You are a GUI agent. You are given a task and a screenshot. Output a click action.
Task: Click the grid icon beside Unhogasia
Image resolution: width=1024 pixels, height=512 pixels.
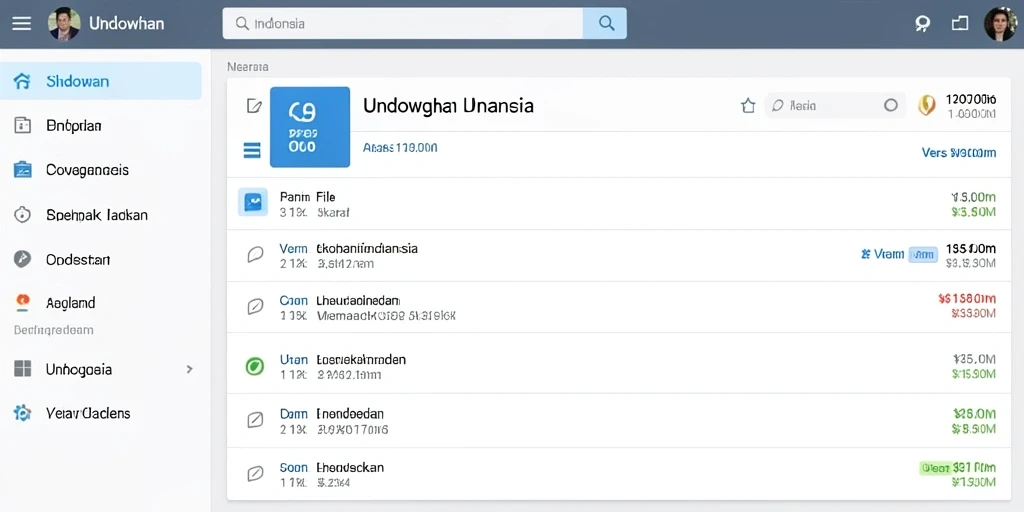22,369
